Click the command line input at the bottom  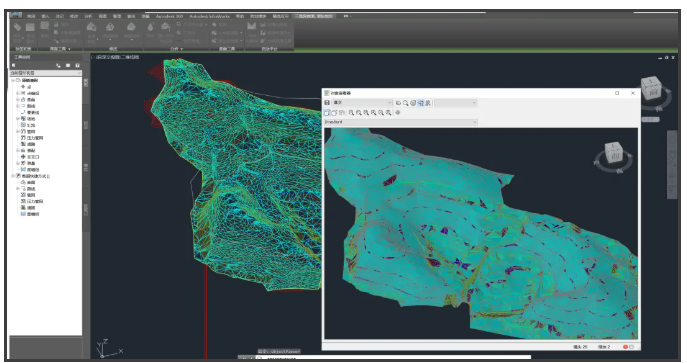[393, 358]
